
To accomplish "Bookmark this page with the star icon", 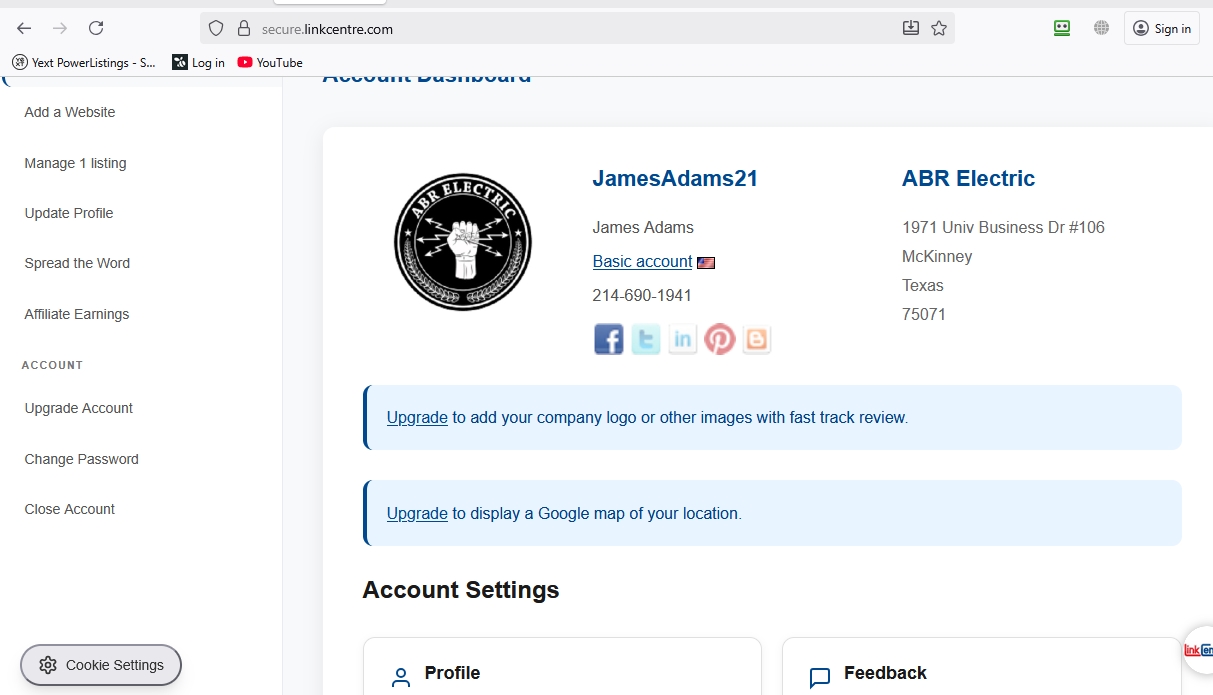I will [939, 29].
